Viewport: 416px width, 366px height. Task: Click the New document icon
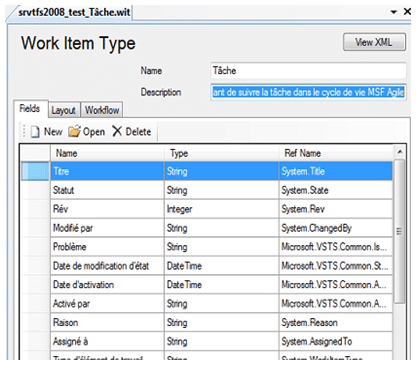tap(35, 132)
